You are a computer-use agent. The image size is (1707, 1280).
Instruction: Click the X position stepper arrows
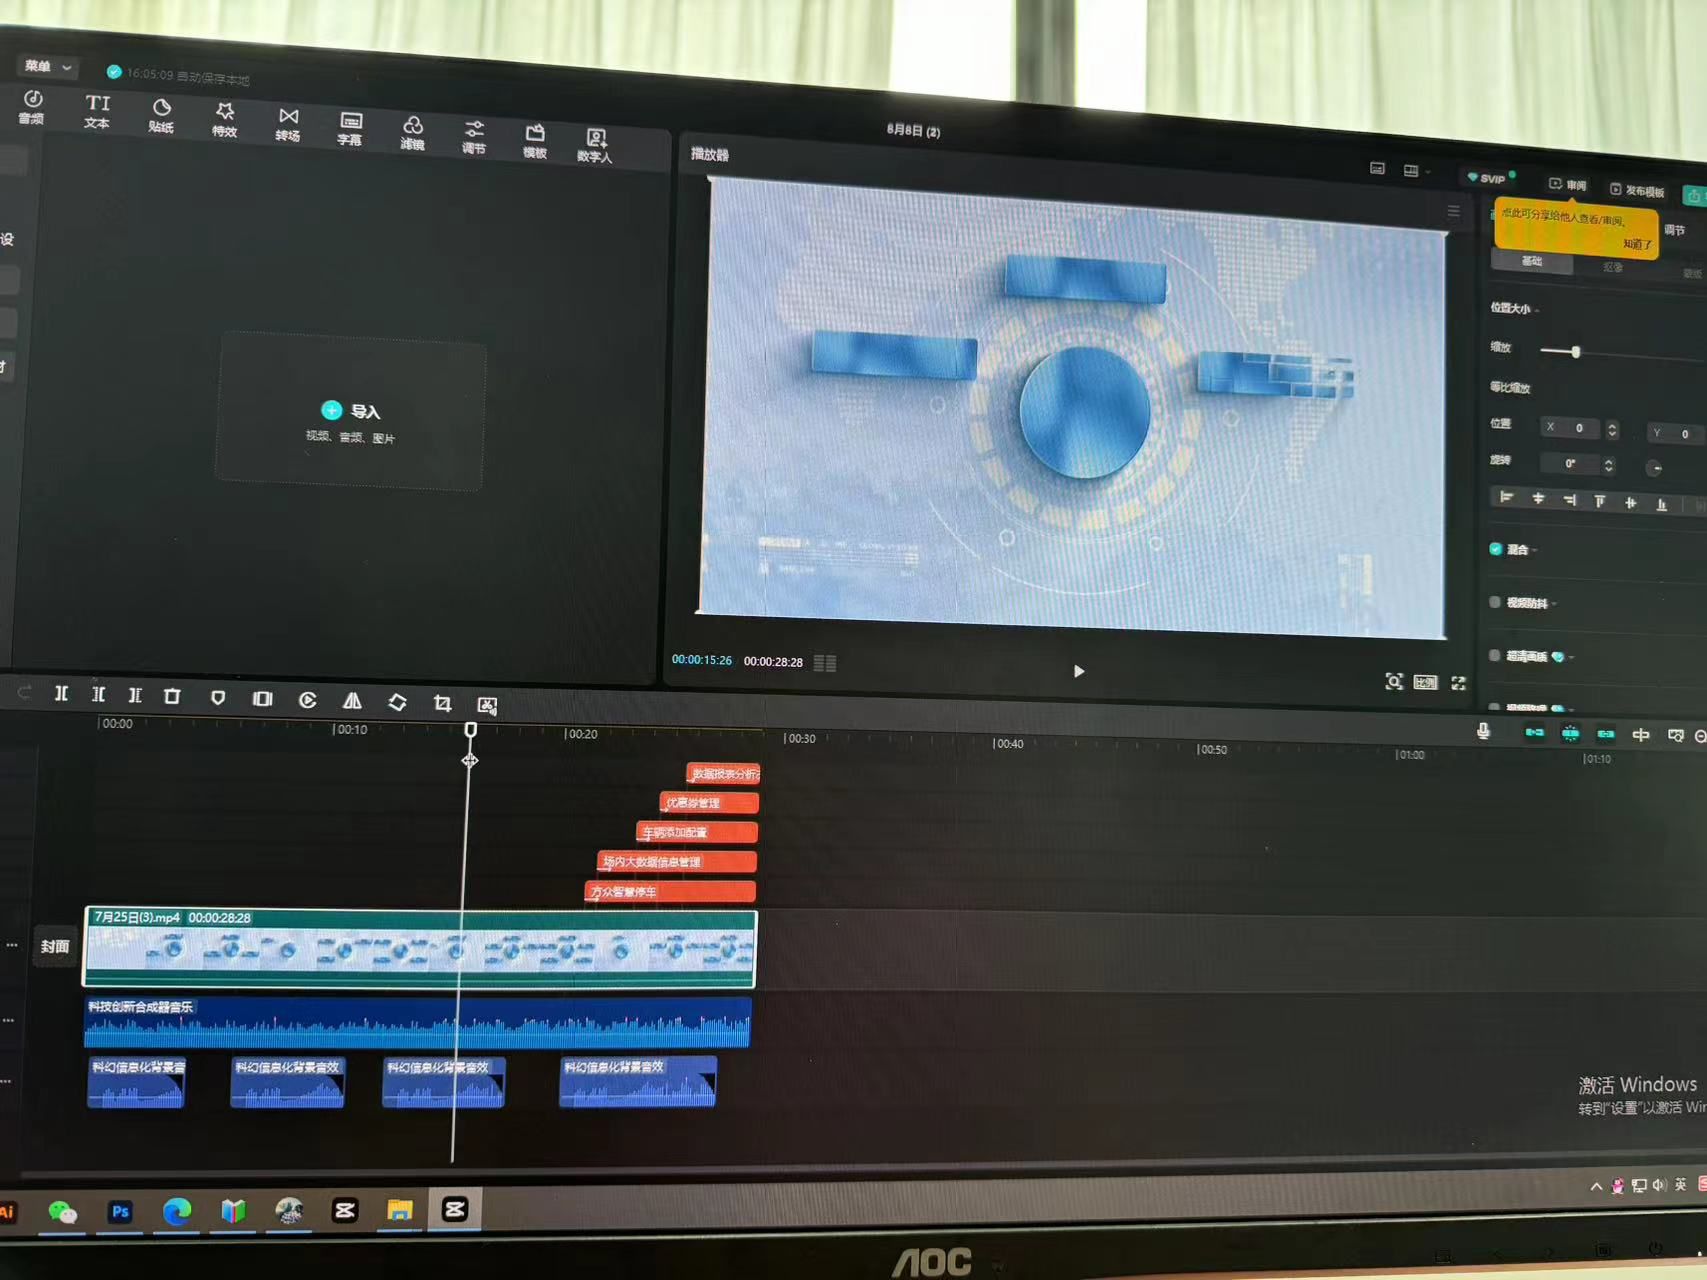click(1612, 429)
